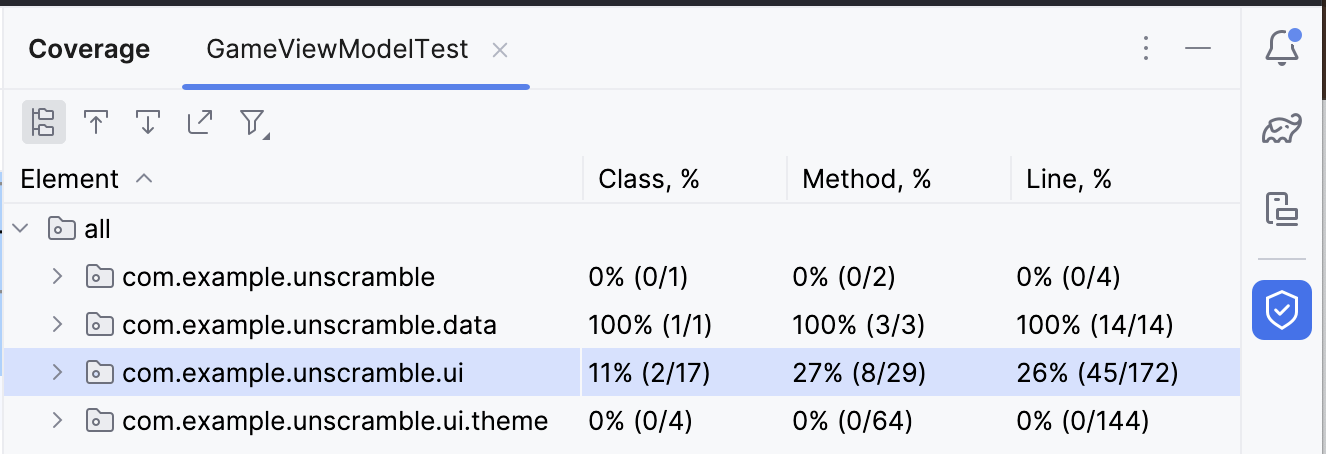
Task: Collapse the 'all' tree node
Action: tap(21, 229)
